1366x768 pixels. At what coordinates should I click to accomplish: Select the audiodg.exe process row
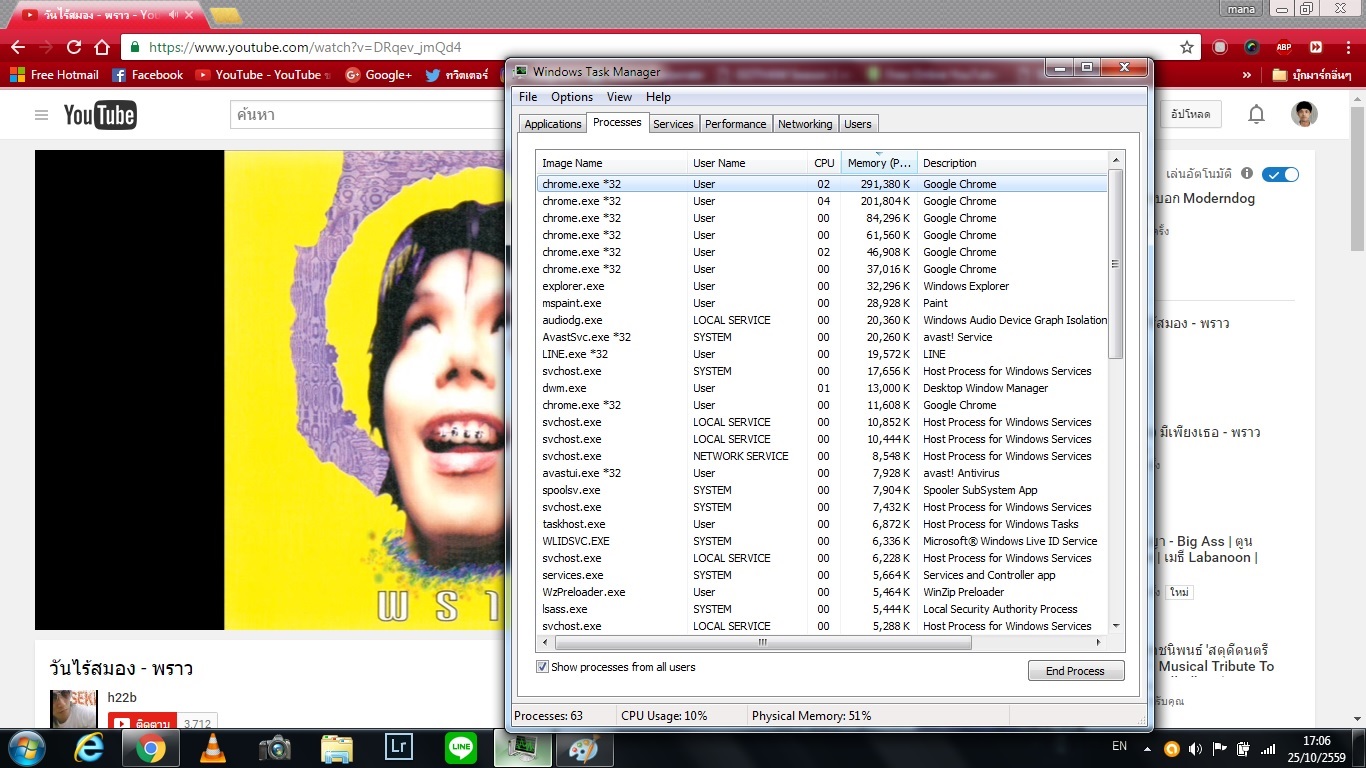point(822,320)
